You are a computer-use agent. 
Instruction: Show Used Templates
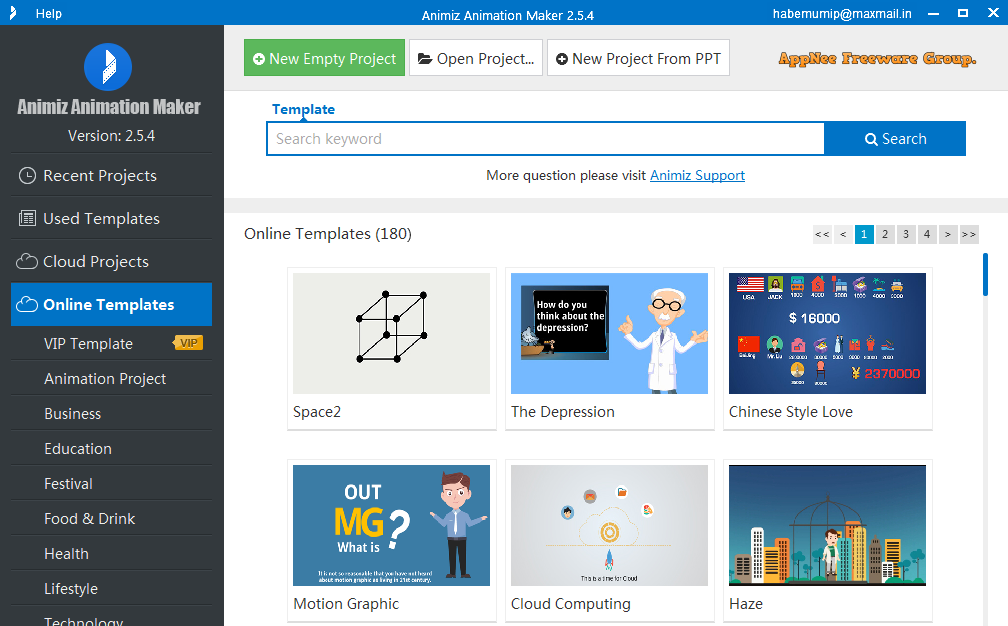(x=111, y=219)
